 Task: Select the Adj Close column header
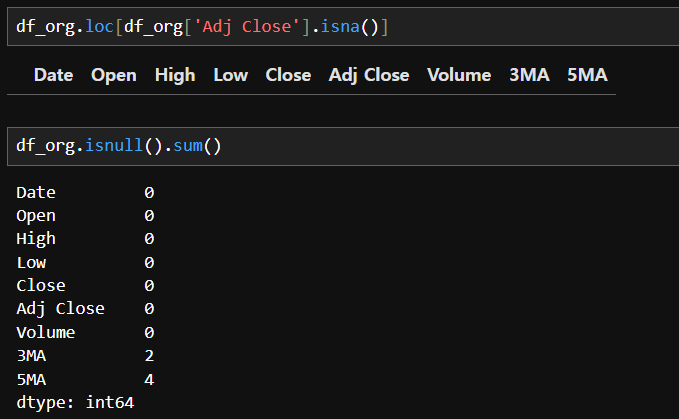pyautogui.click(x=369, y=75)
